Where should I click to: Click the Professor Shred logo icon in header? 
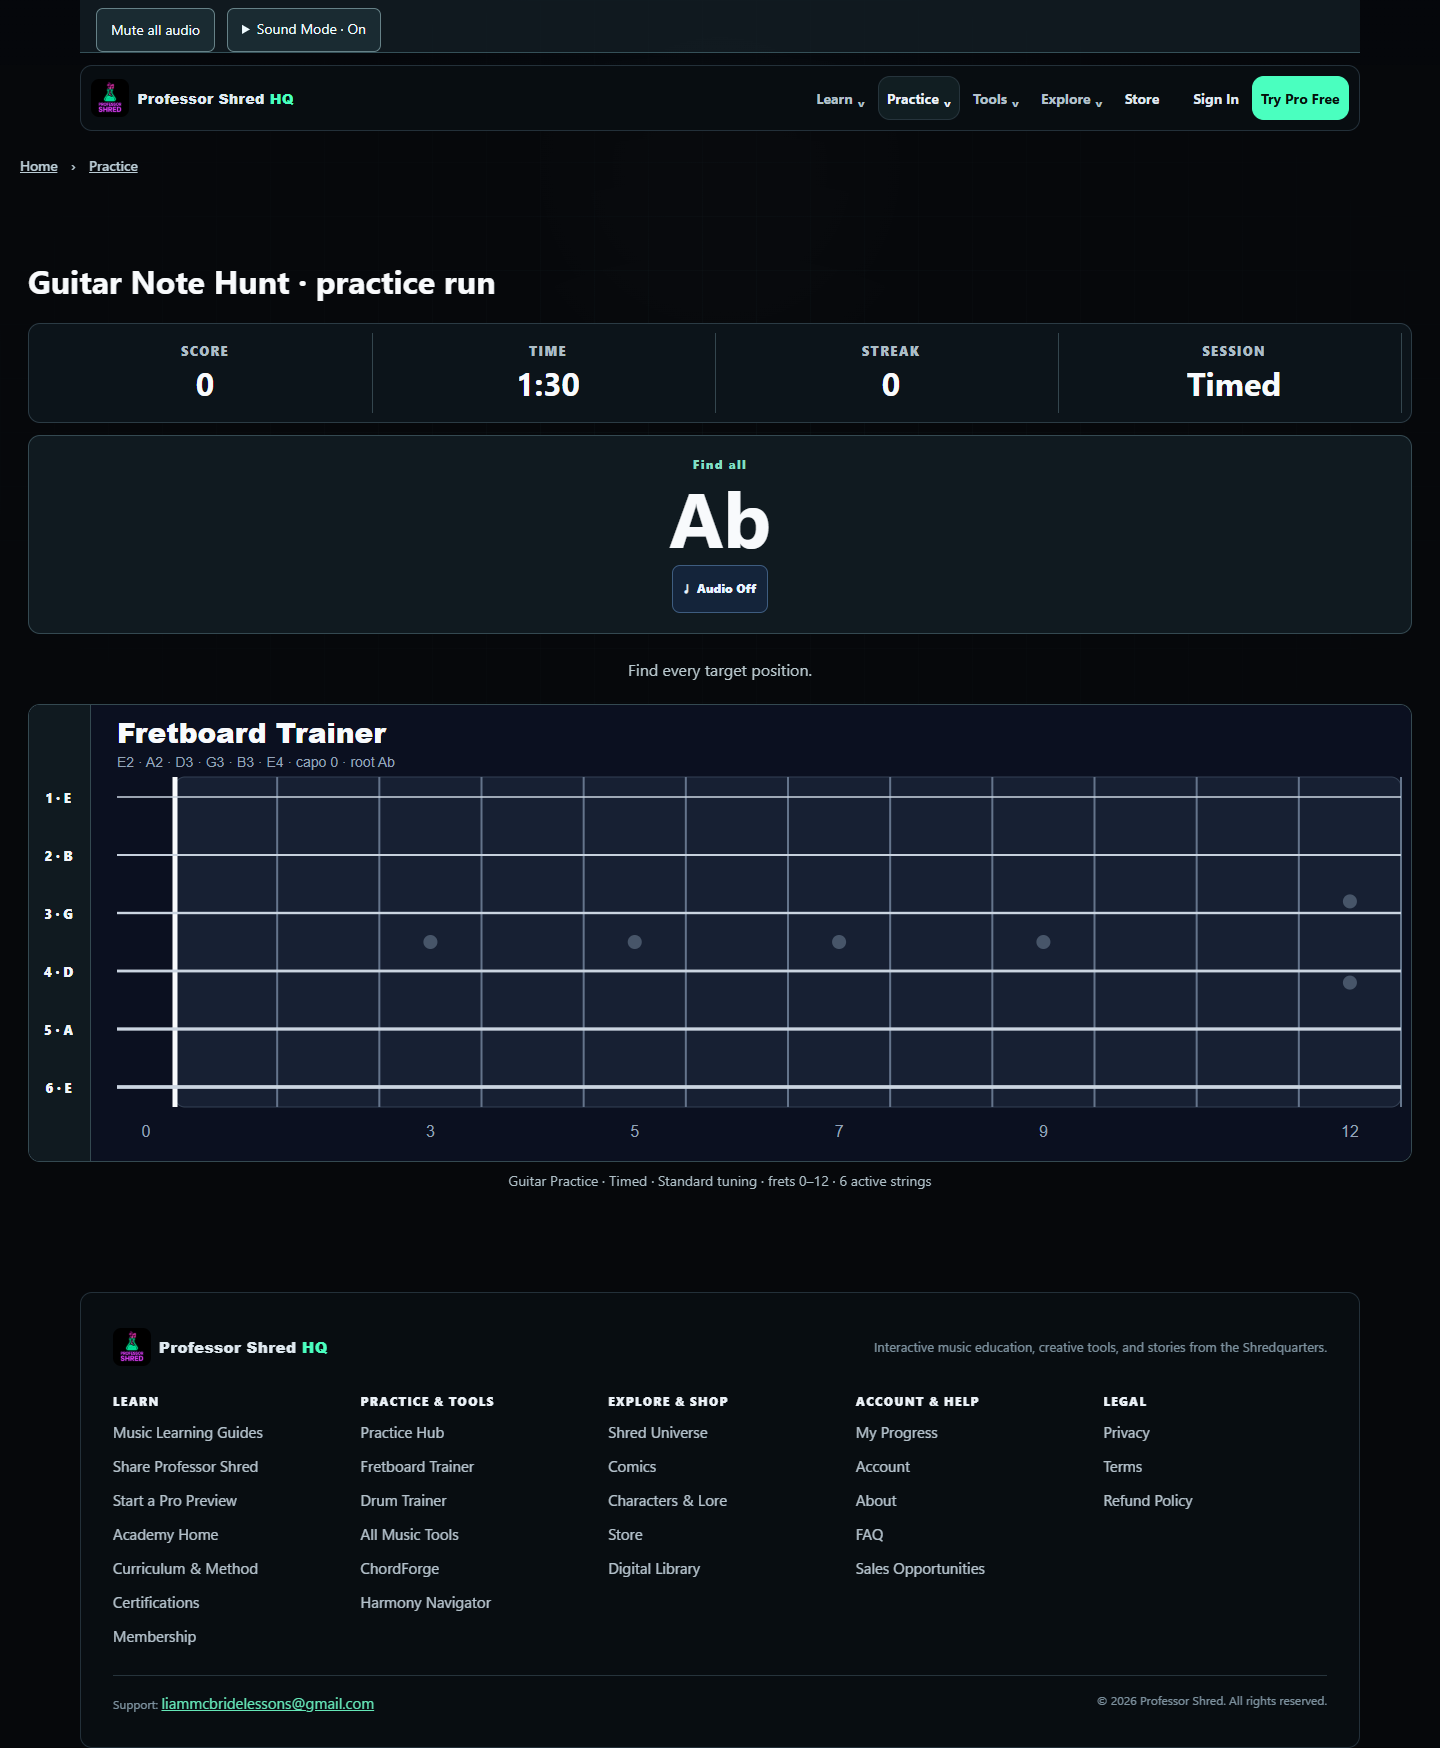pyautogui.click(x=110, y=98)
